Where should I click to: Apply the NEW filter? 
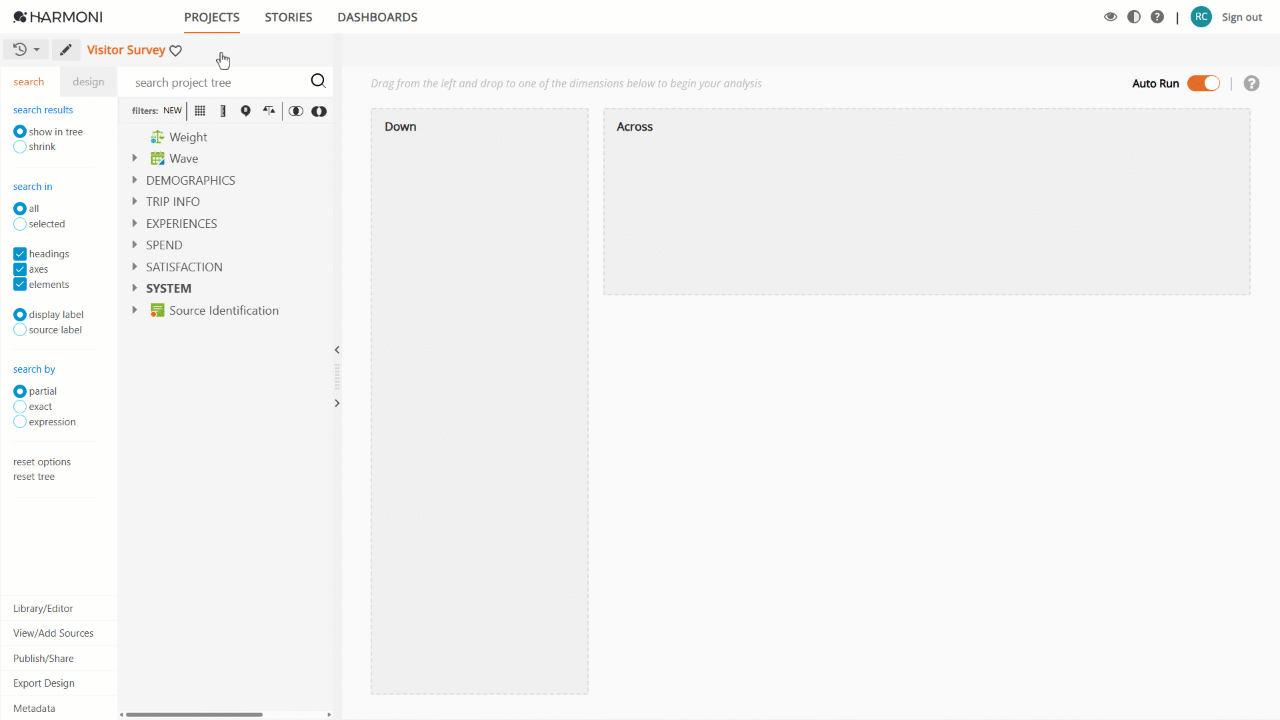pos(173,111)
